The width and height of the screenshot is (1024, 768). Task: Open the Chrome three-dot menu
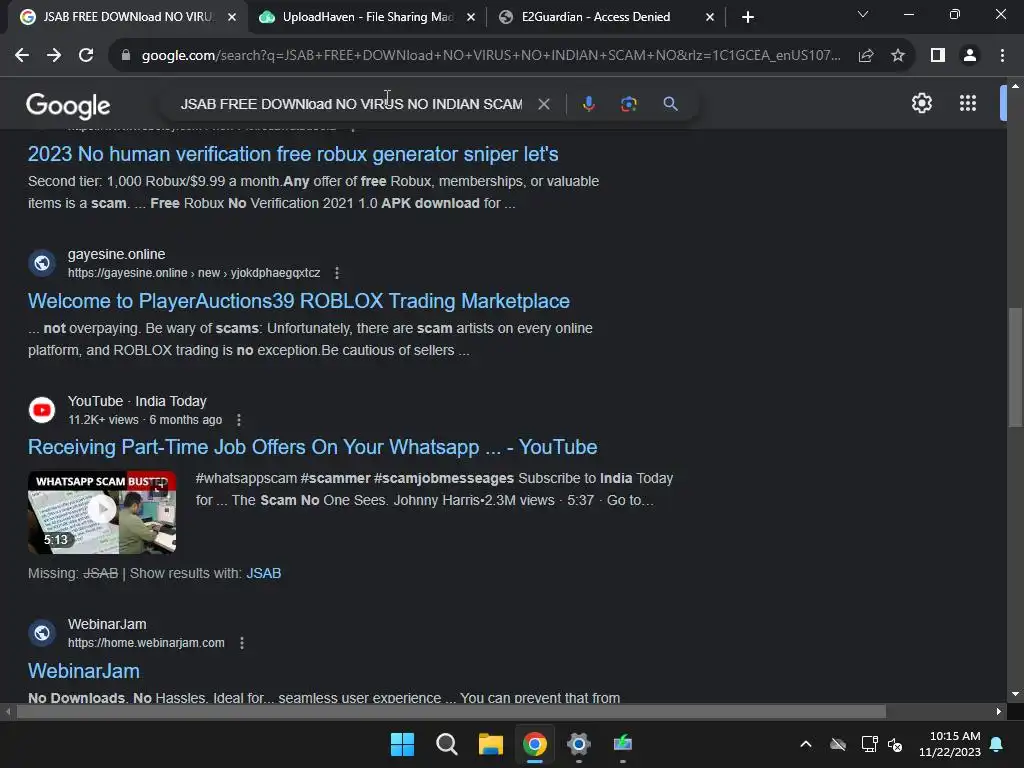1002,56
